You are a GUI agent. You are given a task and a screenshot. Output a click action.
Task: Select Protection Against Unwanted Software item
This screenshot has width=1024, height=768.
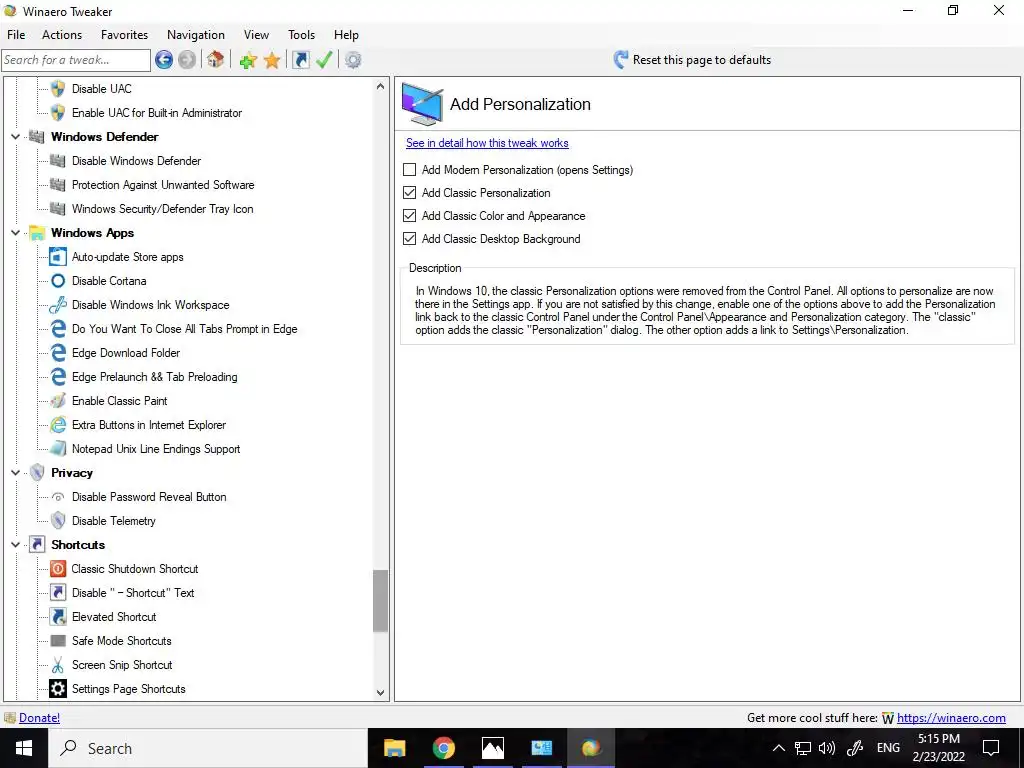coord(163,185)
